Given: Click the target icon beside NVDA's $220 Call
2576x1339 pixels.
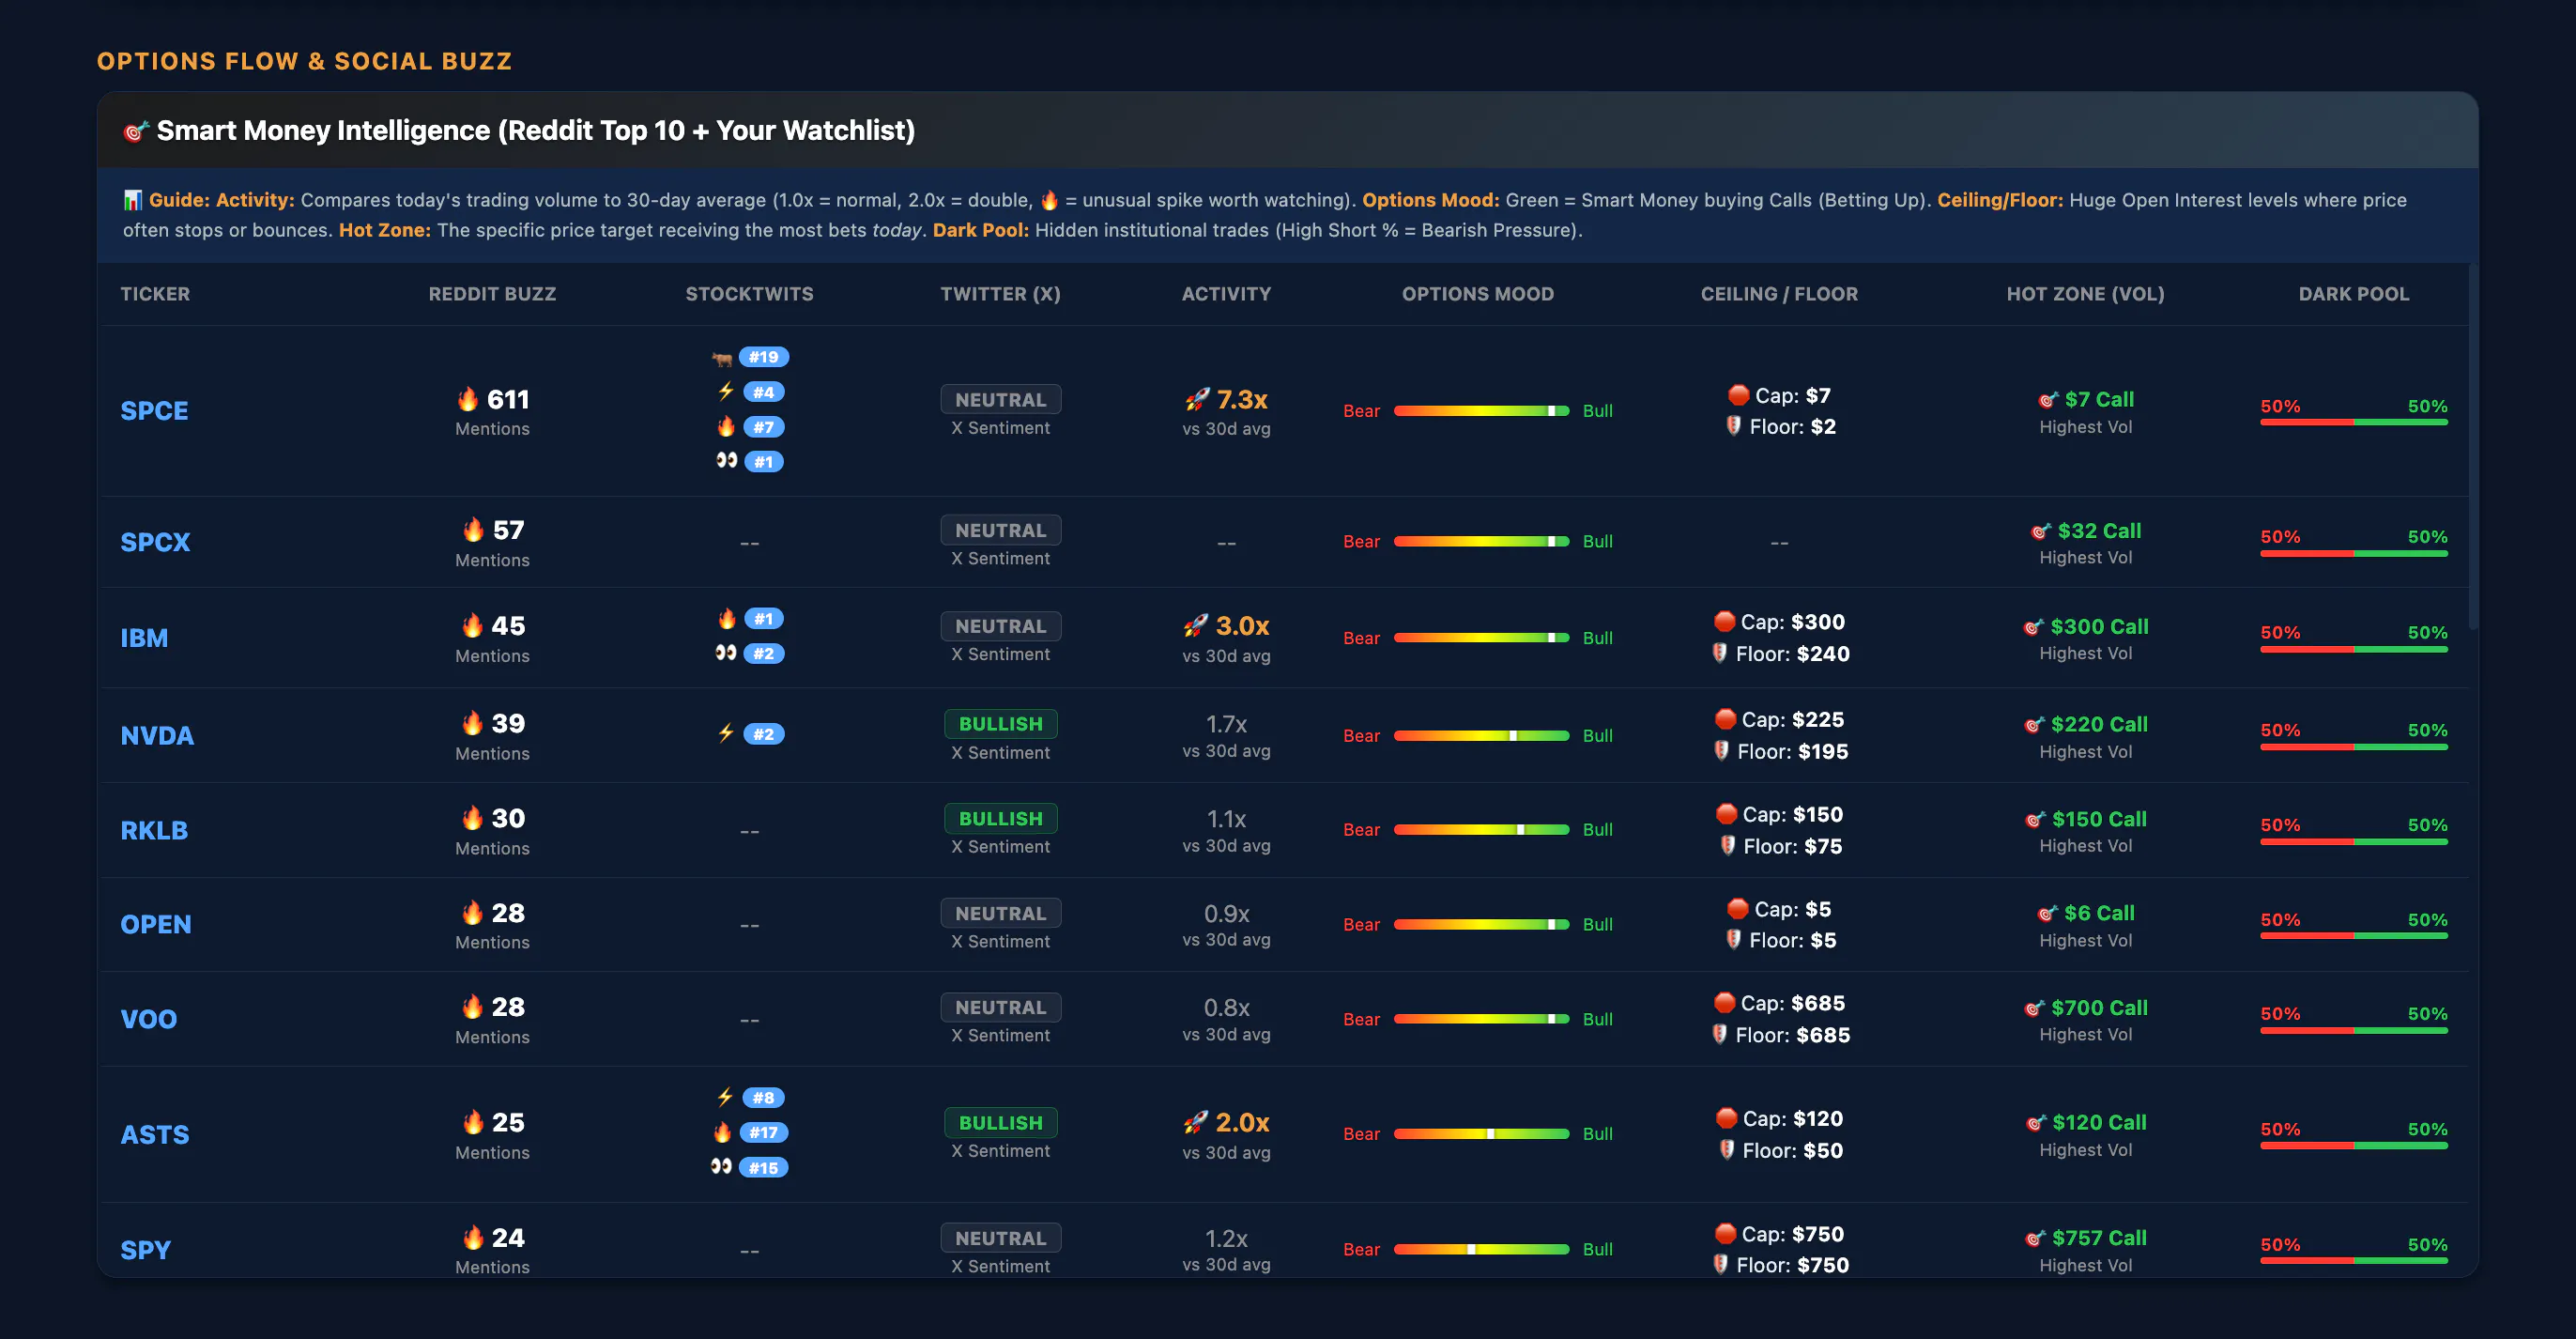Looking at the screenshot, I should [2035, 724].
